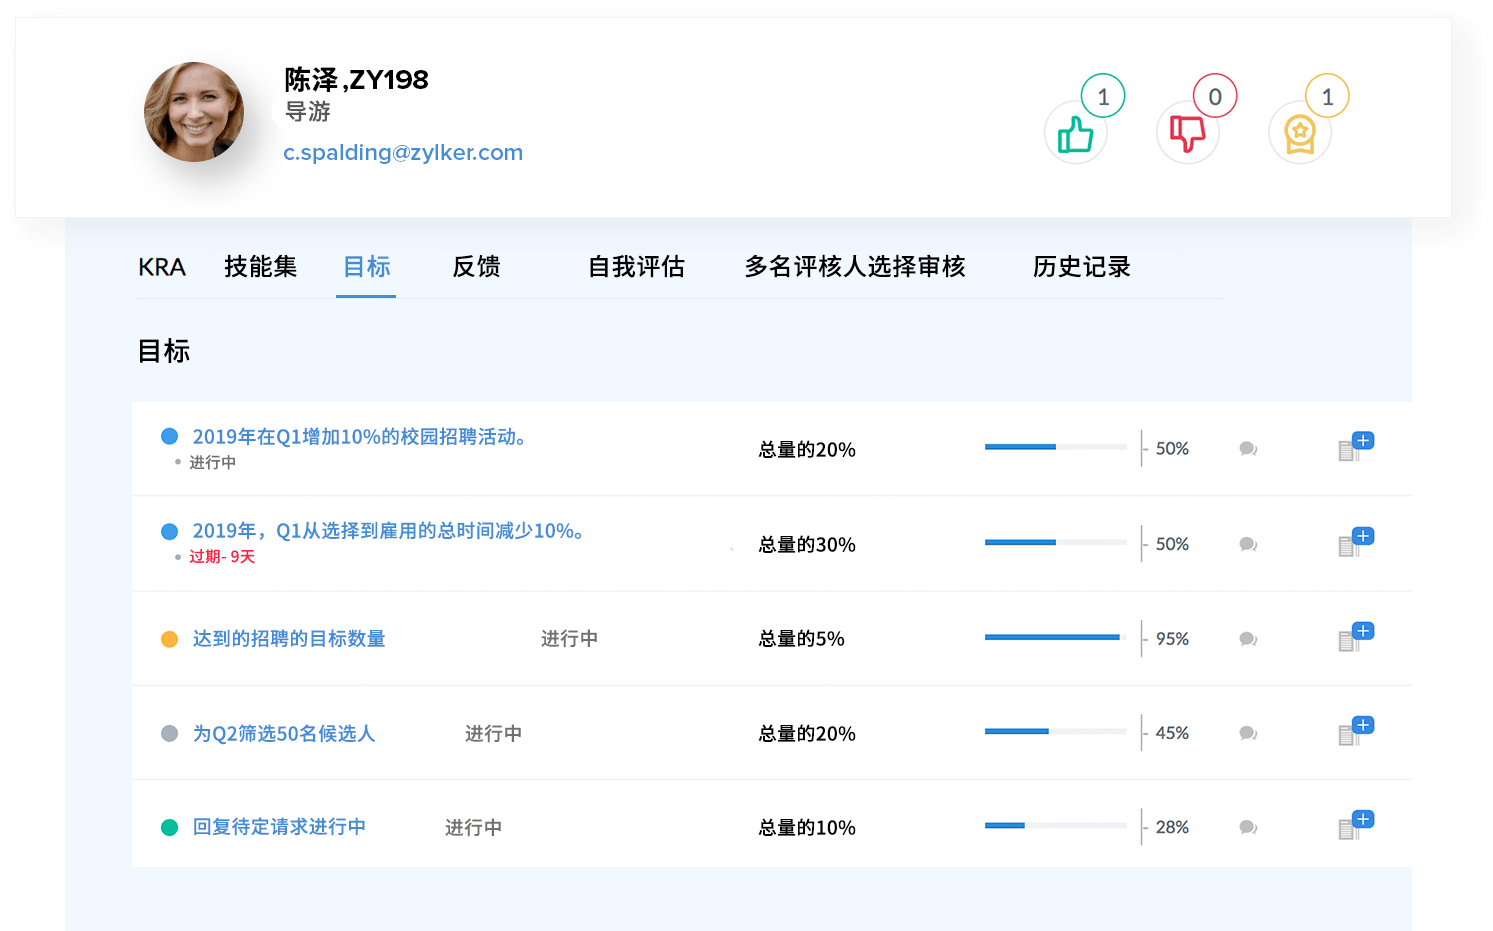This screenshot has width=1493, height=931.
Task: Open comments for 达到的招聘的目标数量 goal
Action: pyautogui.click(x=1248, y=639)
